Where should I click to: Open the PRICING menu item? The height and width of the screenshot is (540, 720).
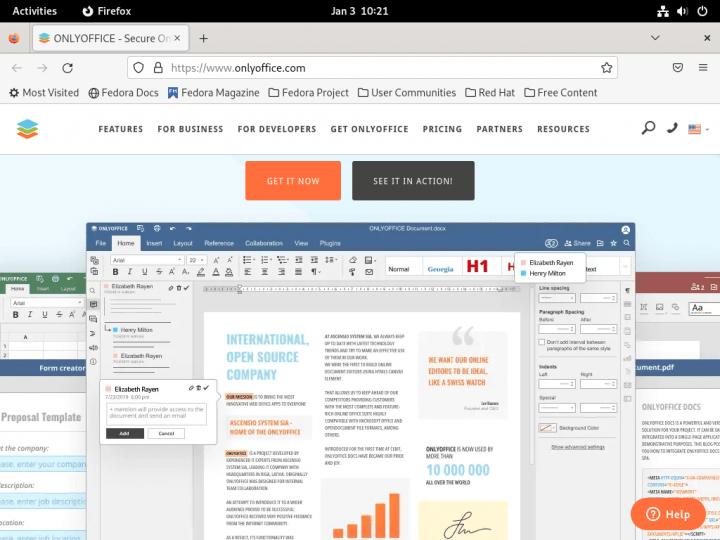pyautogui.click(x=442, y=129)
